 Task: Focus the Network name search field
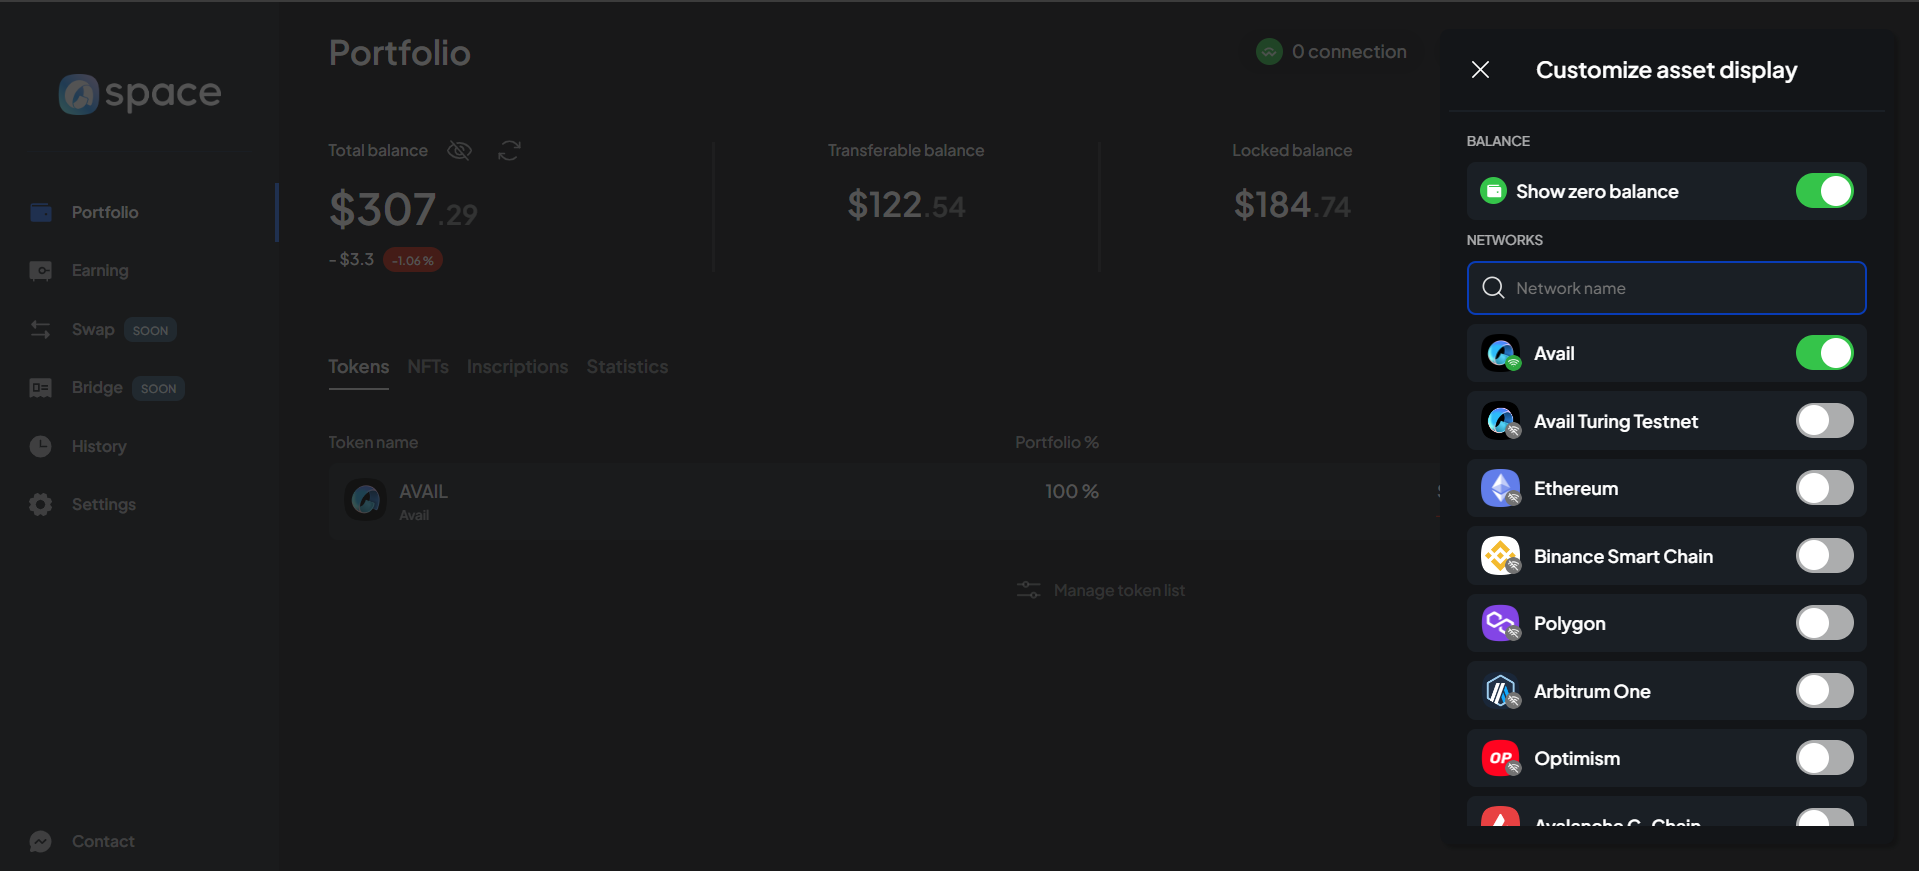pos(1680,288)
